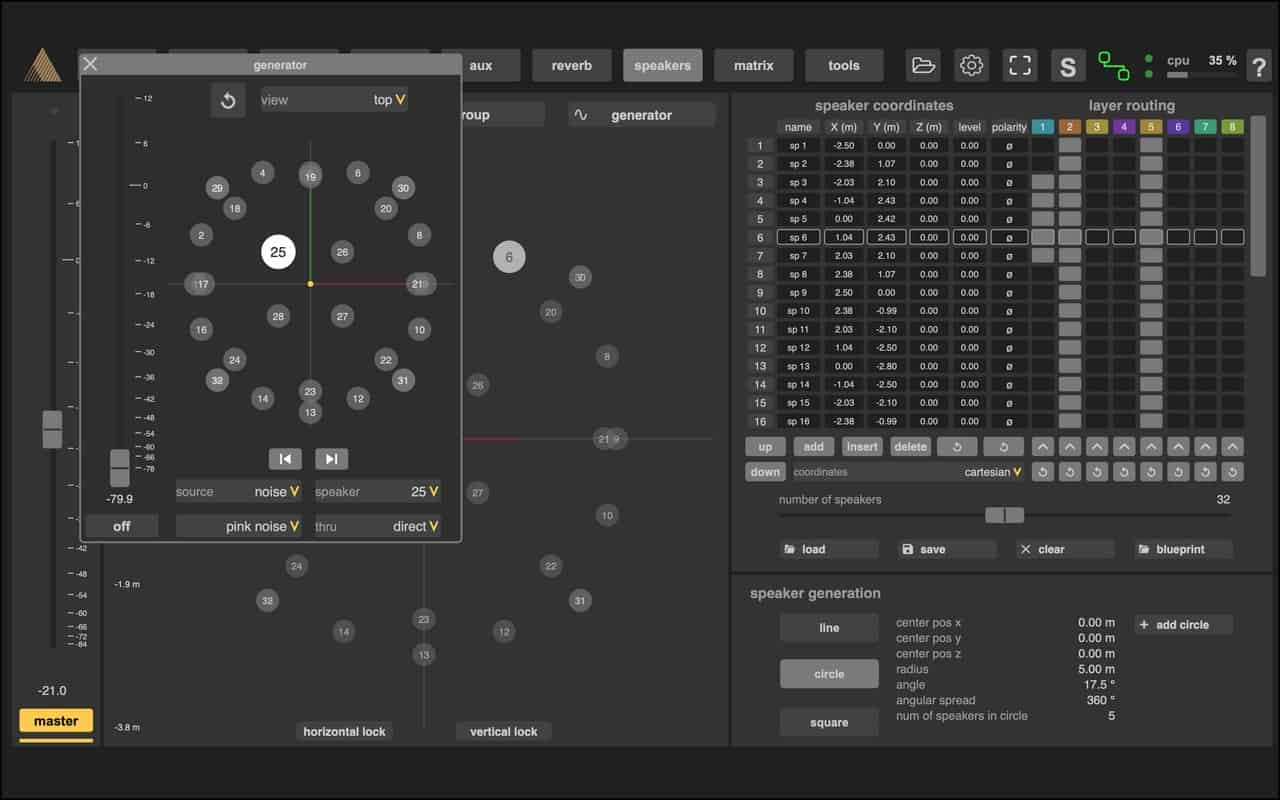1280x800 pixels.
Task: Toggle fullscreen using the bracket icon
Action: (x=1019, y=66)
